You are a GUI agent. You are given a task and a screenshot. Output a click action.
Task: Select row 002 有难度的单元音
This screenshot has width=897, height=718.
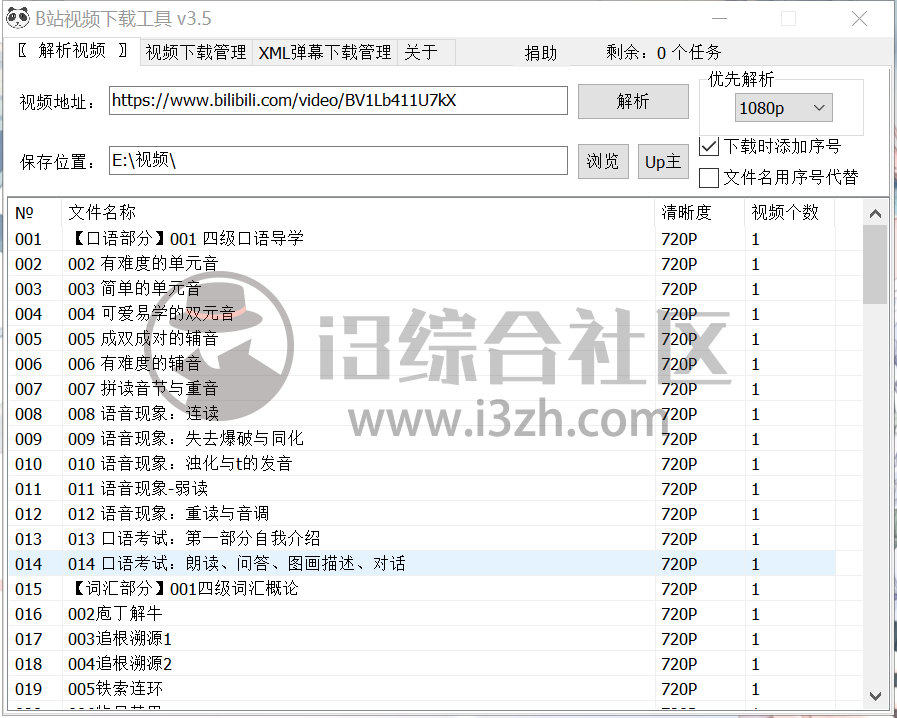[422, 264]
